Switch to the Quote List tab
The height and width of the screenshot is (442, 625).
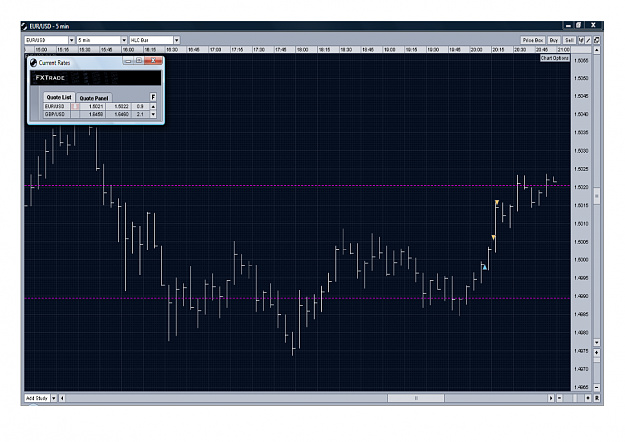(59, 97)
